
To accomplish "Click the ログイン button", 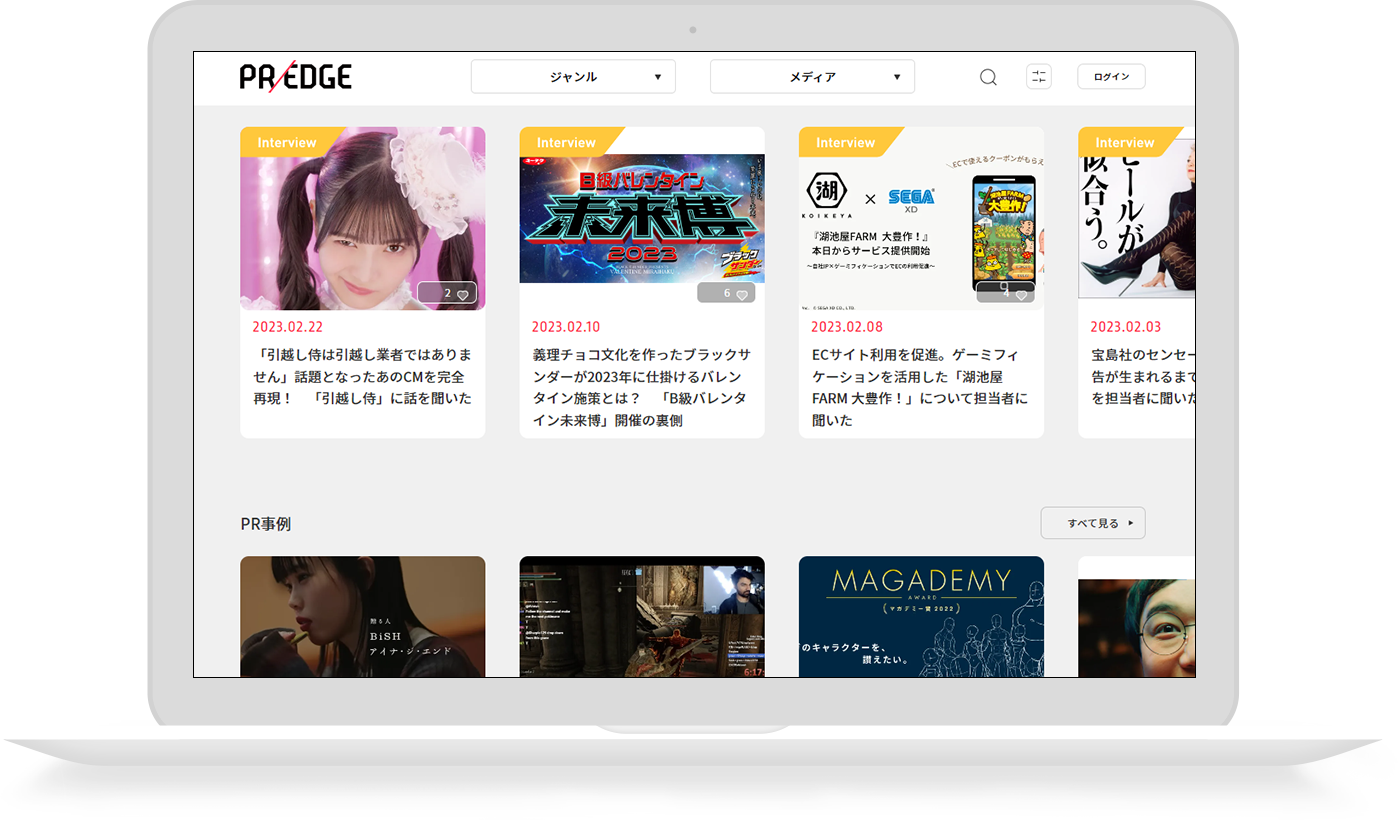I will 1111,77.
